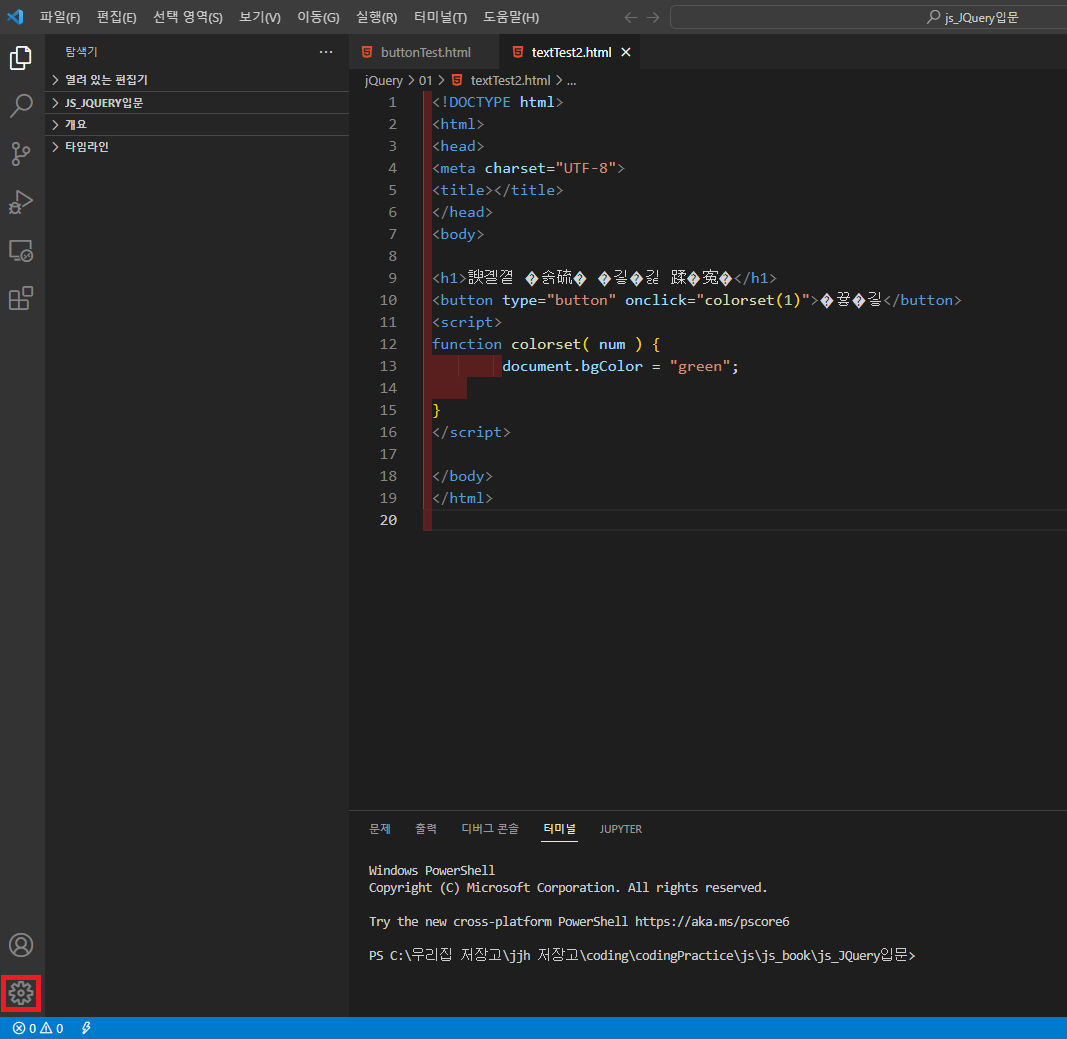Open the Explorer view icon

pyautogui.click(x=21, y=58)
